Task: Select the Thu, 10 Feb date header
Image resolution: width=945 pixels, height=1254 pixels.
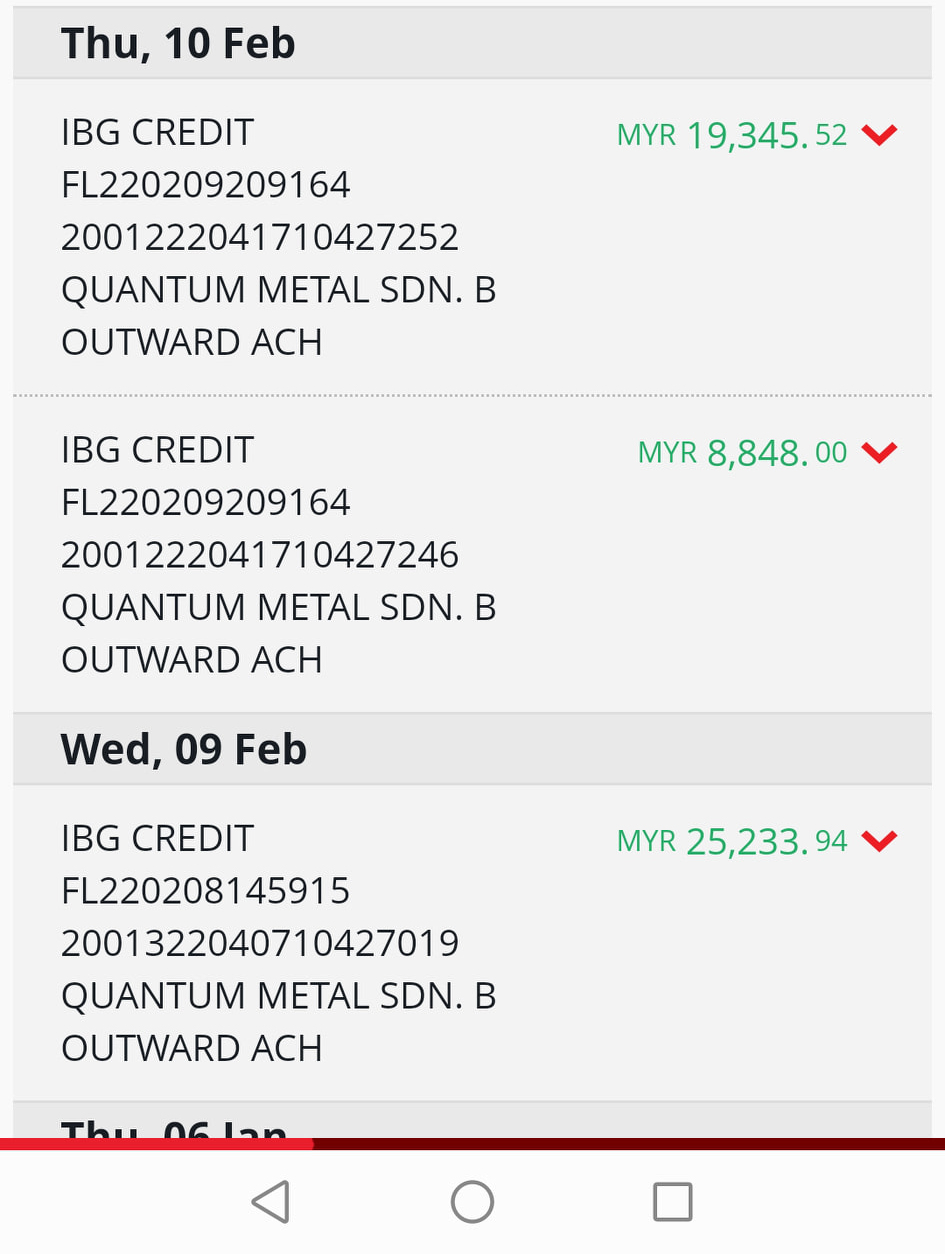Action: coord(178,44)
